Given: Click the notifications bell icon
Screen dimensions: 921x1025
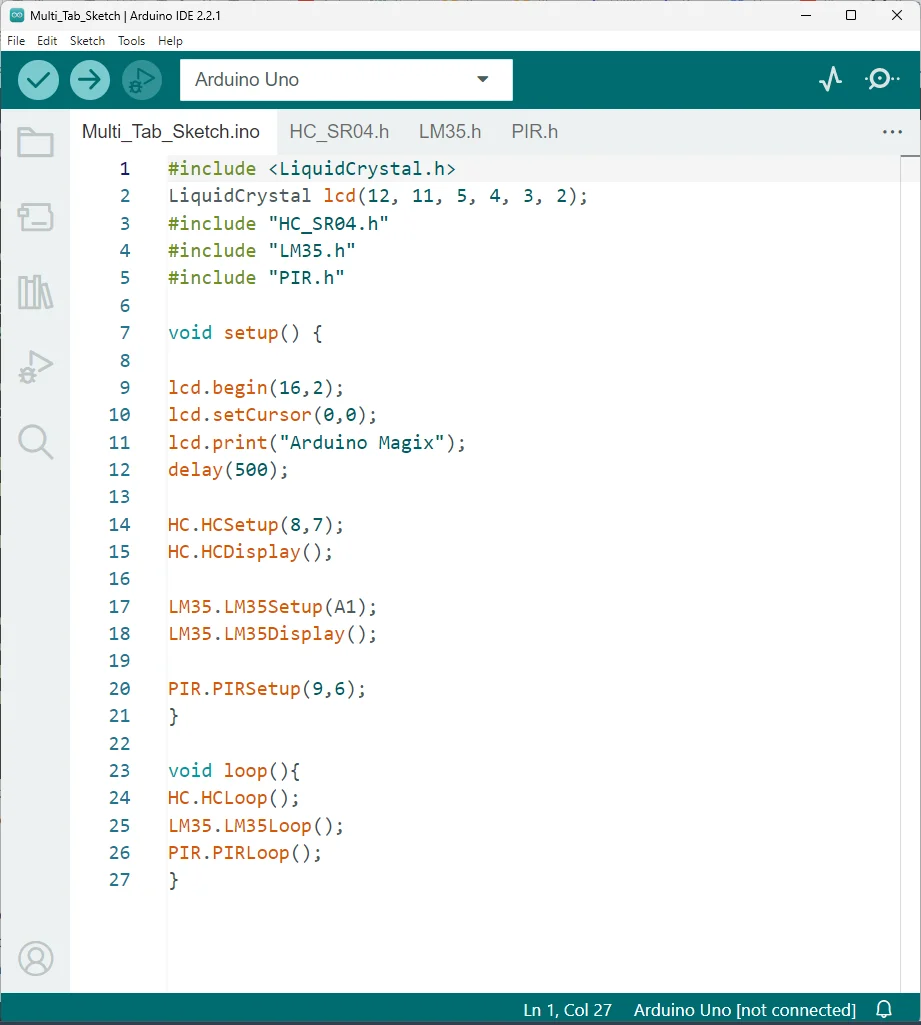Looking at the screenshot, I should [884, 1009].
